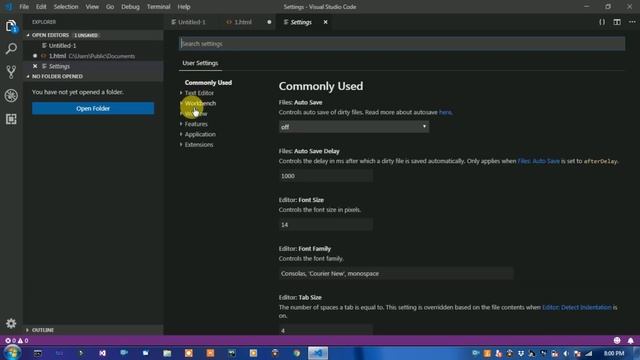
Task: Open the Files Auto Save dropdown
Action: [x=354, y=127]
